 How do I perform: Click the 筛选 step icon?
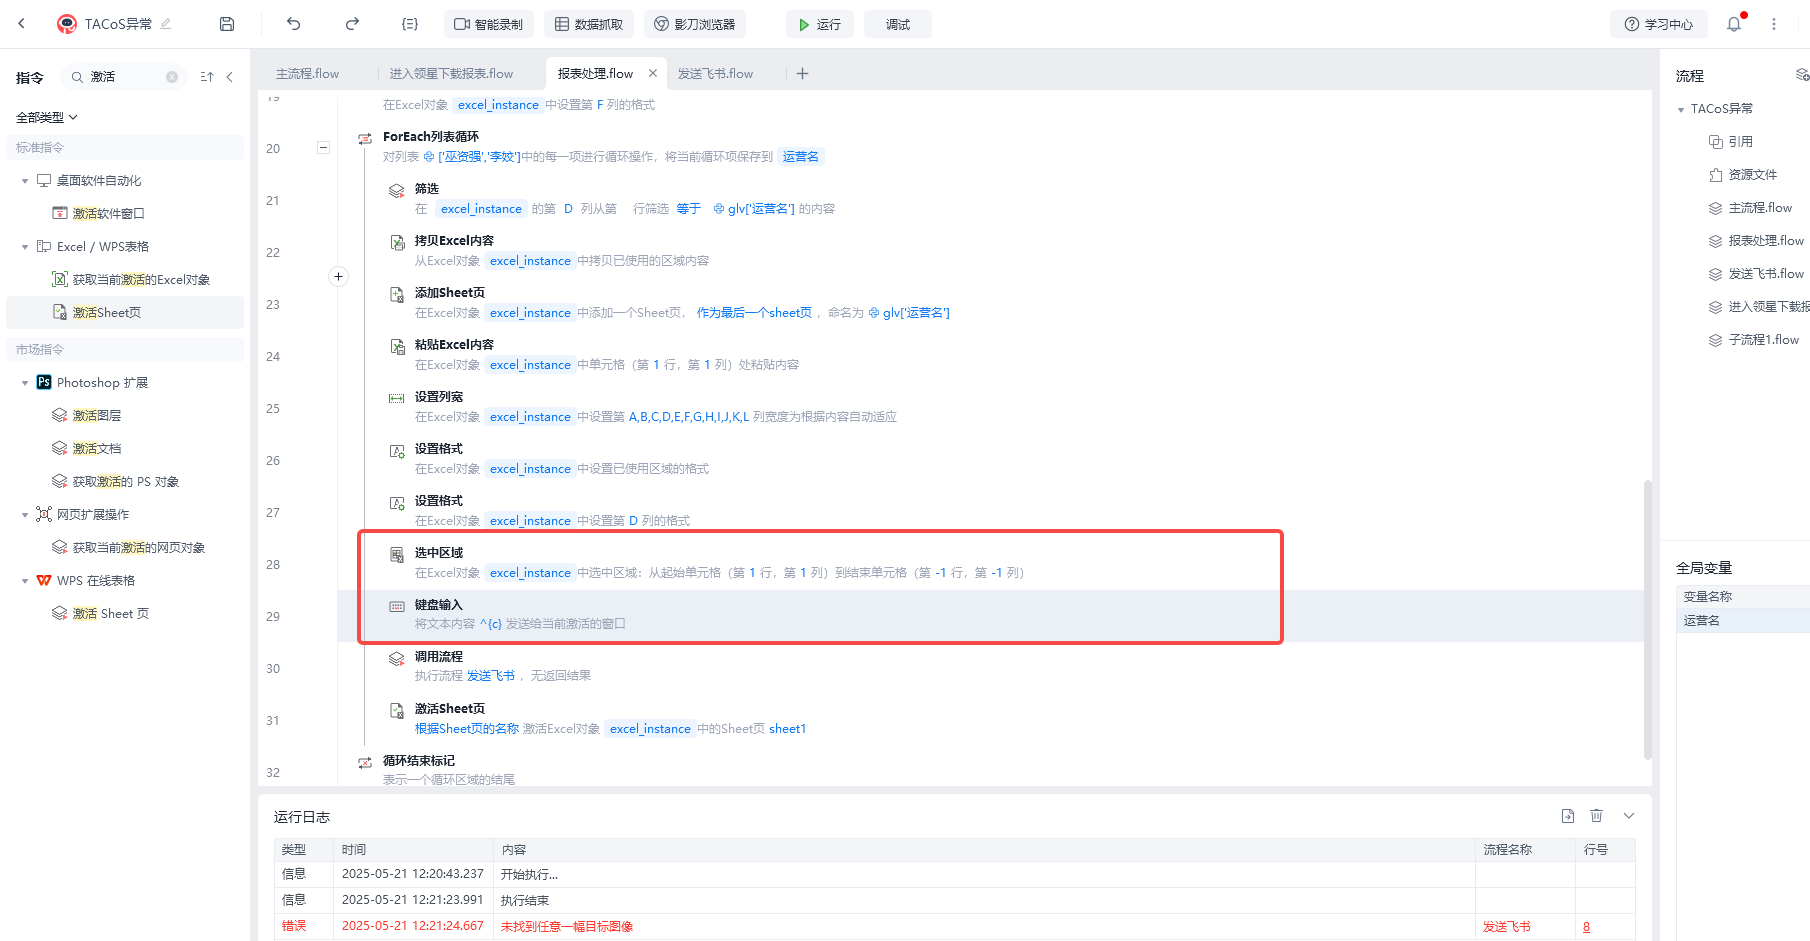point(397,190)
